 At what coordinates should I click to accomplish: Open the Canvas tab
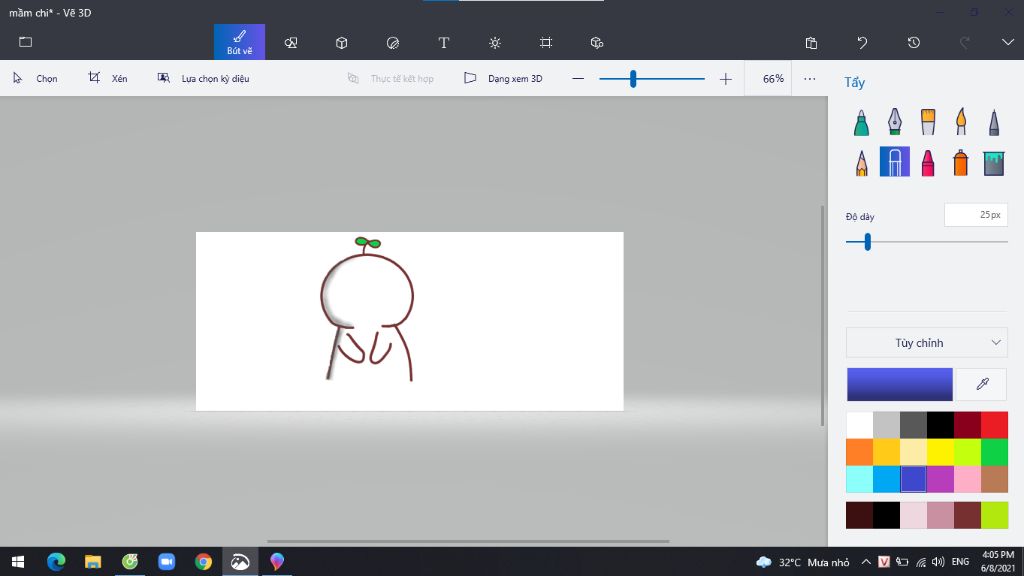(x=546, y=42)
